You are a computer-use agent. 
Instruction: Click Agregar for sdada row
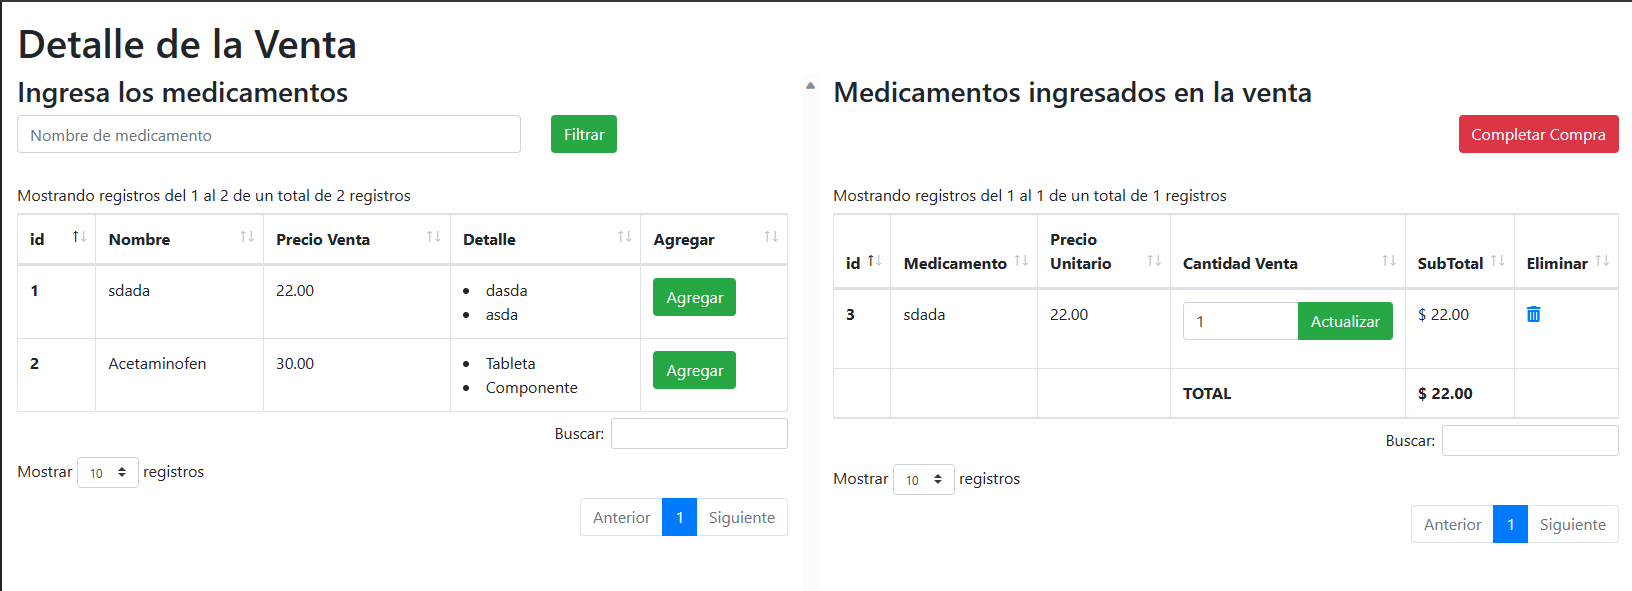pyautogui.click(x=694, y=297)
